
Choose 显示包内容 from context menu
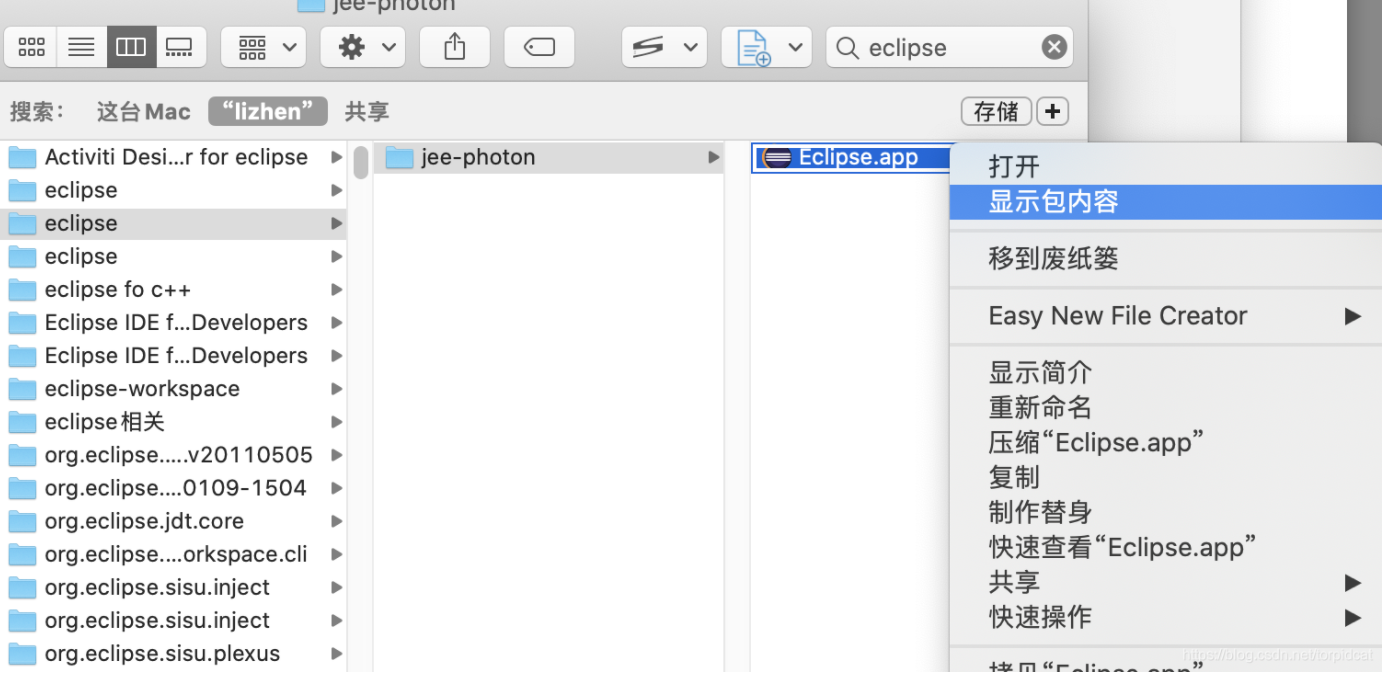tap(1165, 202)
